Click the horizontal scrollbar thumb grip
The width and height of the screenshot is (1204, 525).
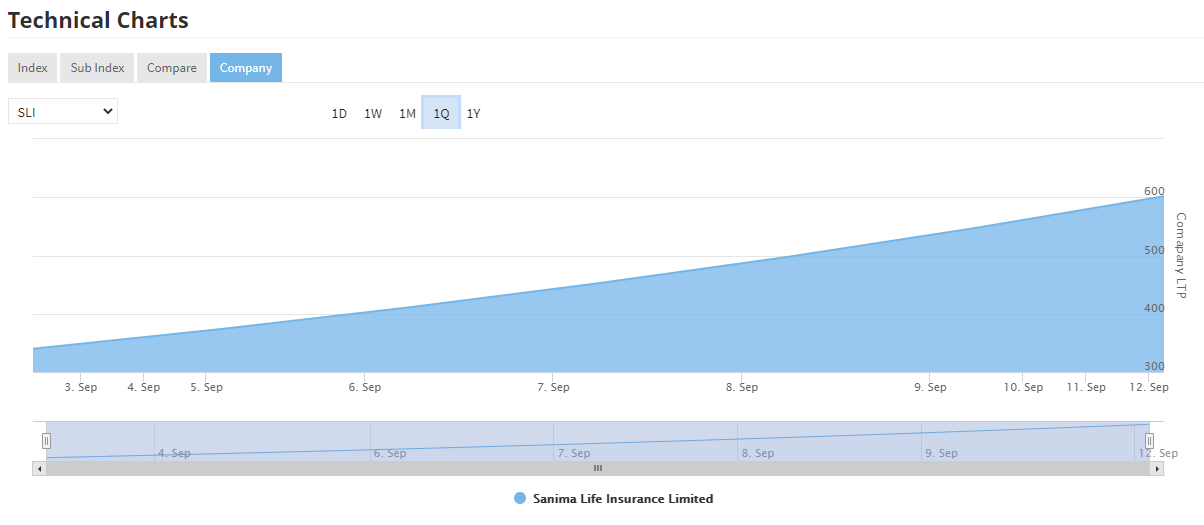598,468
